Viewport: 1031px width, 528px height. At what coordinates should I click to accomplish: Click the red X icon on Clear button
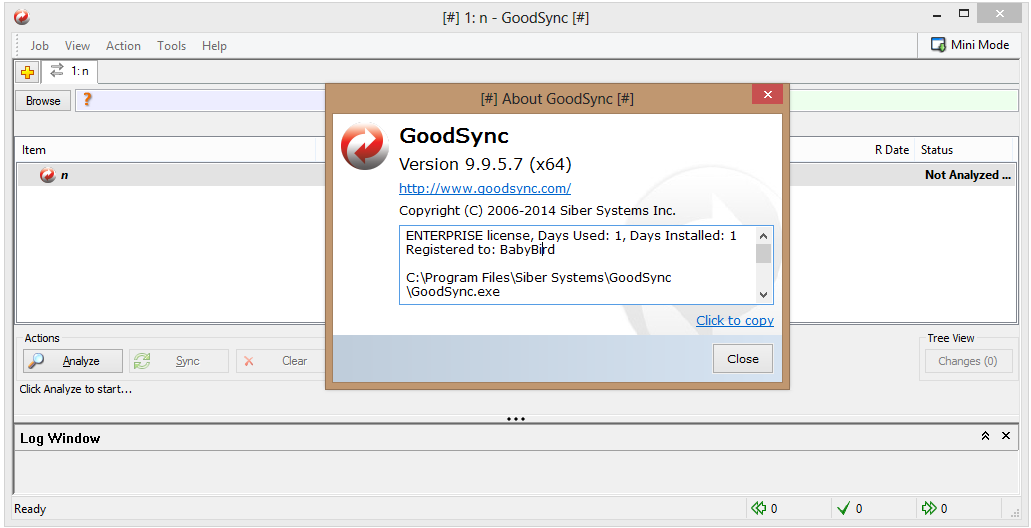(249, 361)
